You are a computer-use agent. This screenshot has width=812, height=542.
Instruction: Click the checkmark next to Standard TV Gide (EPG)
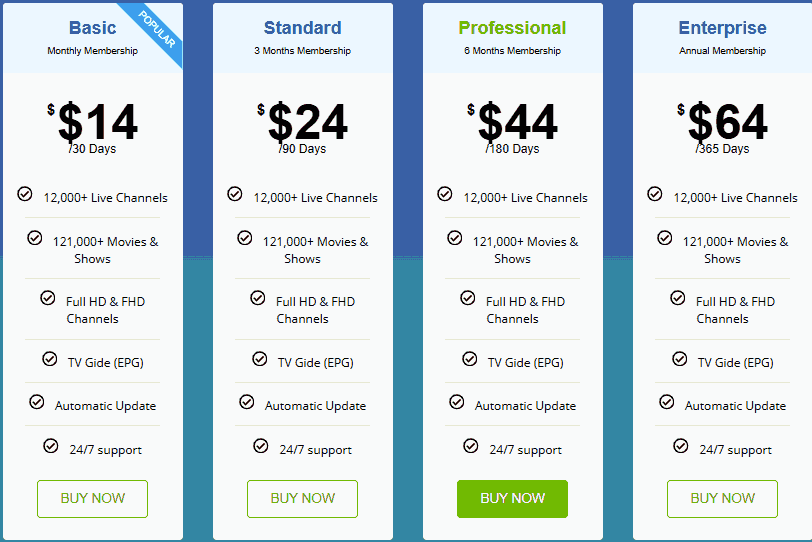point(260,358)
